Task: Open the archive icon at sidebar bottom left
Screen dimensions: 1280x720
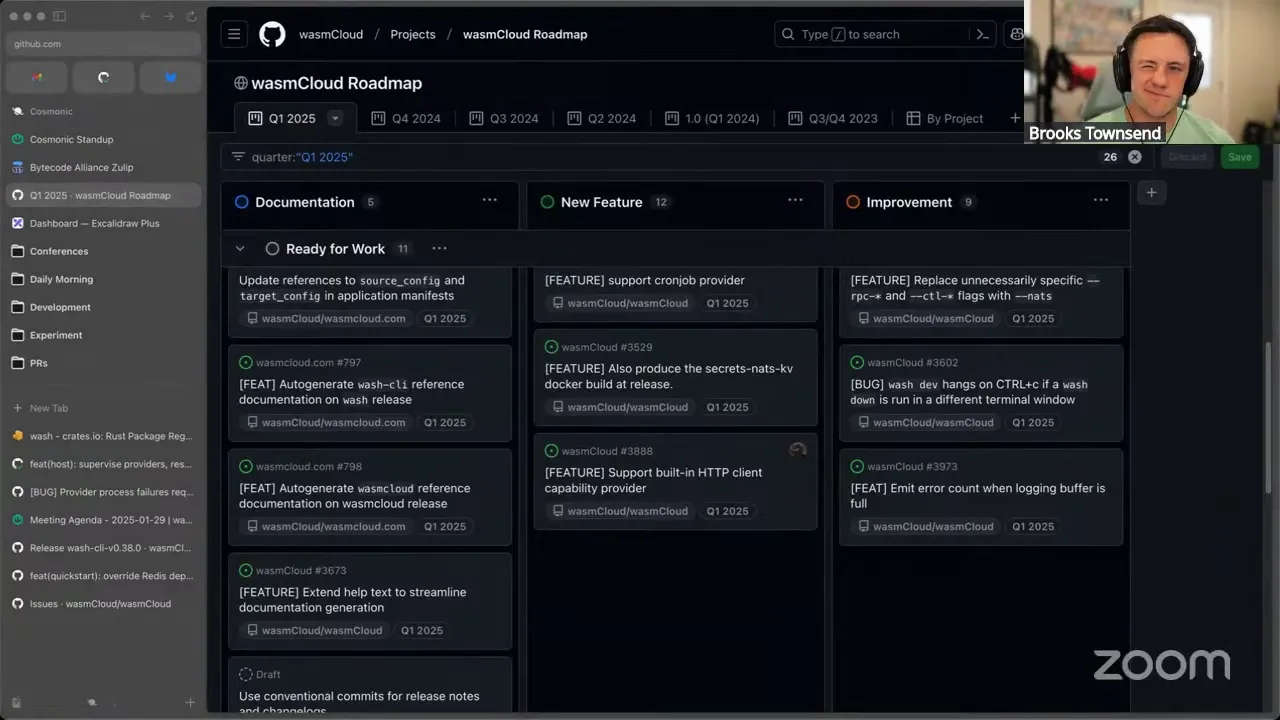Action: [16, 702]
